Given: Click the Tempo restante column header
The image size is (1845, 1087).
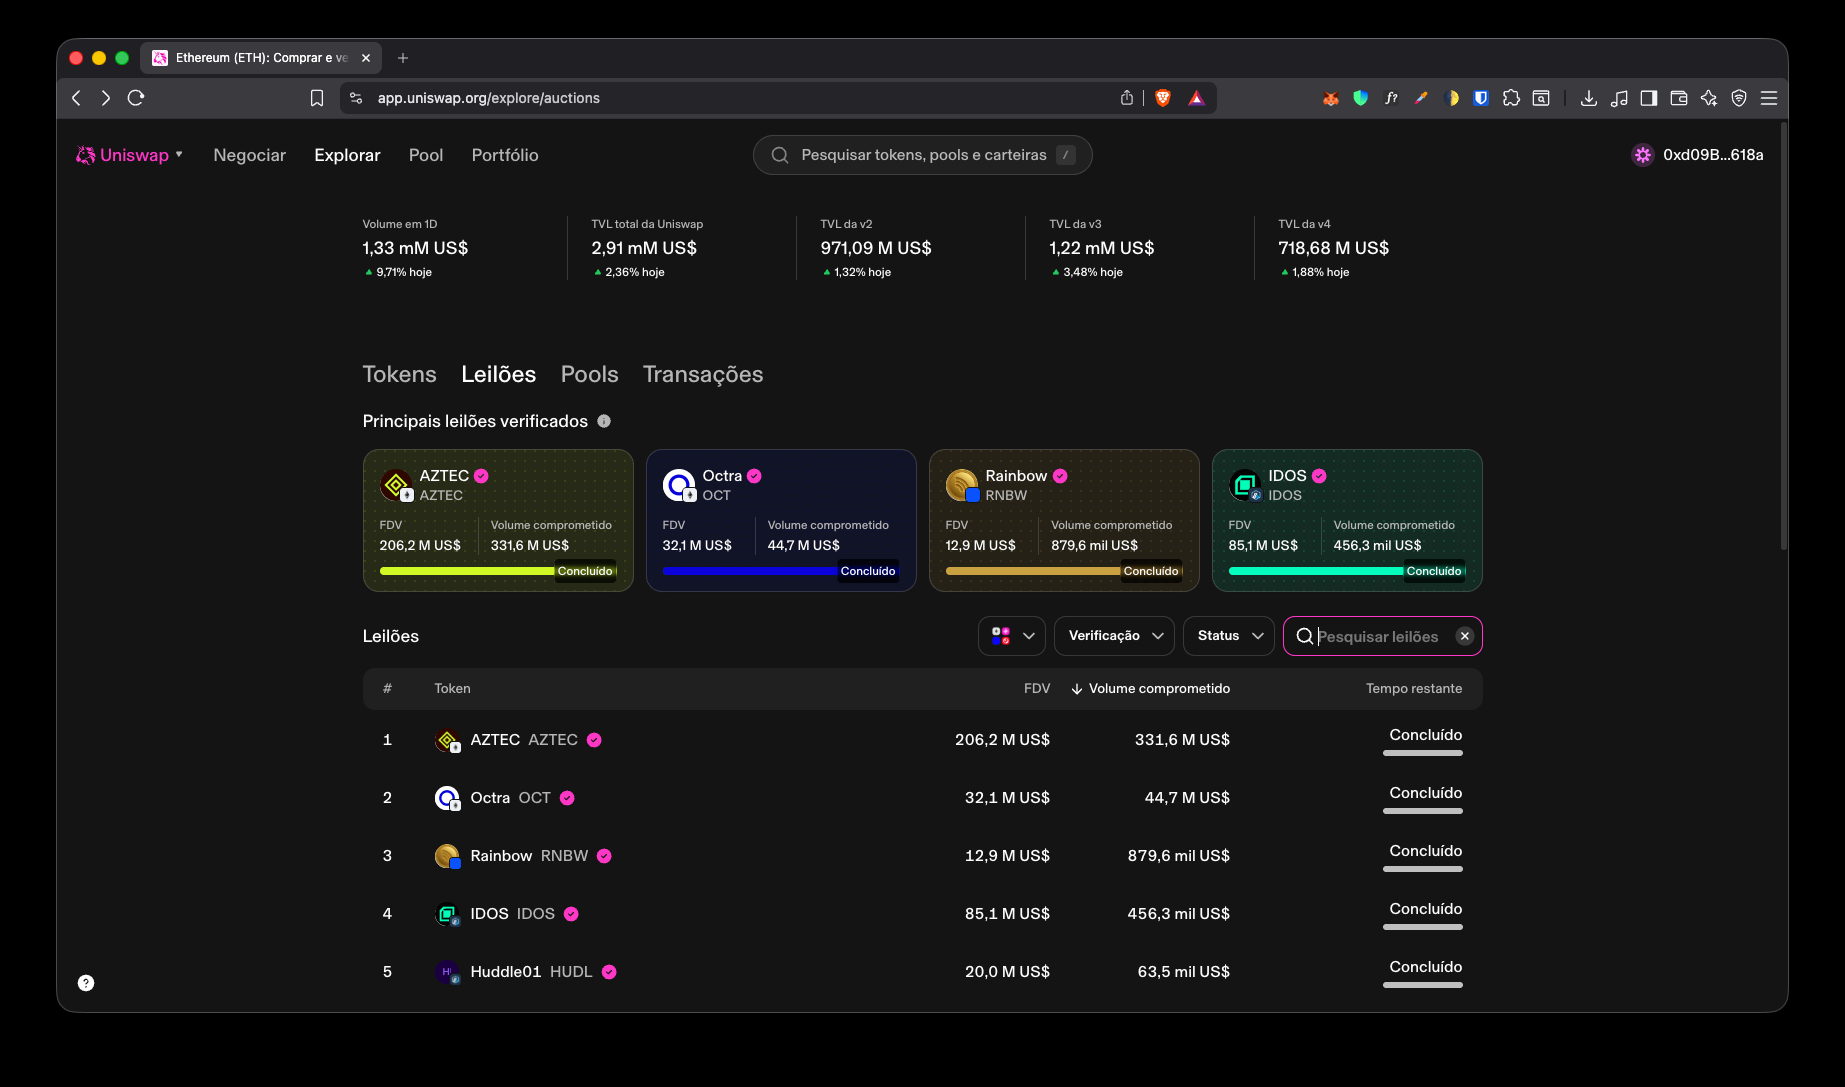Looking at the screenshot, I should point(1414,688).
